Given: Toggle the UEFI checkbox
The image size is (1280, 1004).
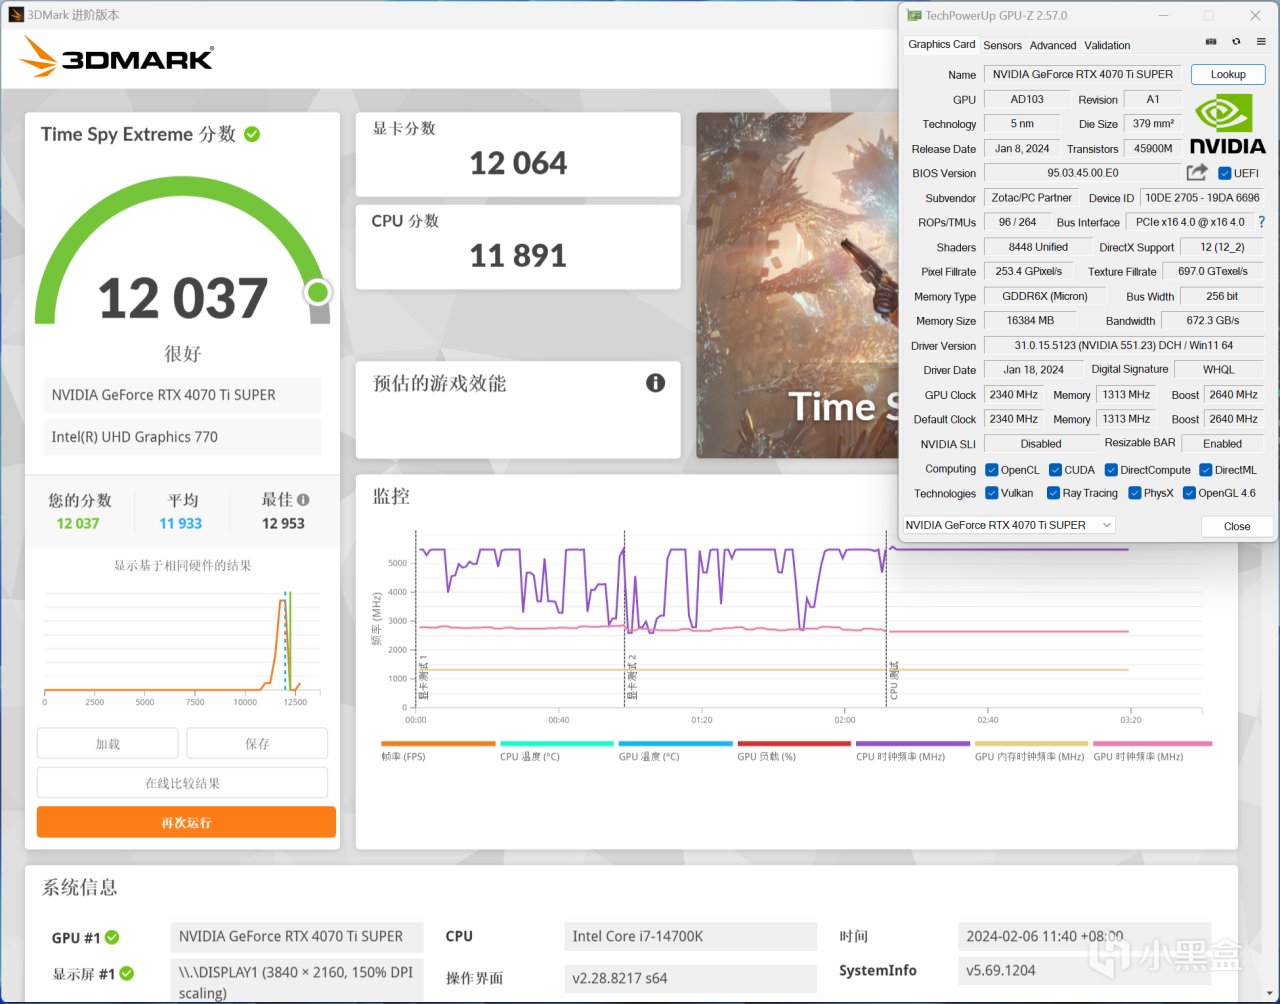Looking at the screenshot, I should pyautogui.click(x=1224, y=173).
